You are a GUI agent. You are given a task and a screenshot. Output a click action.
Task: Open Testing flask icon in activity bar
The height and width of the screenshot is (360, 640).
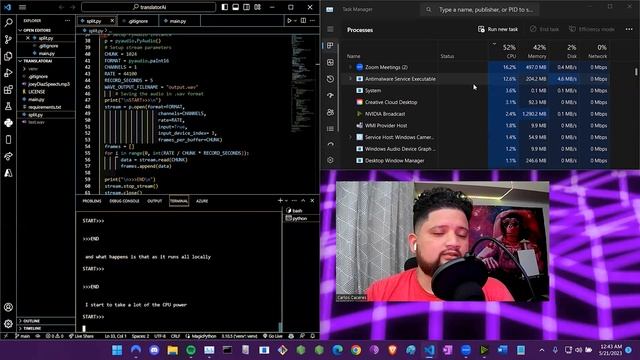coord(8,107)
